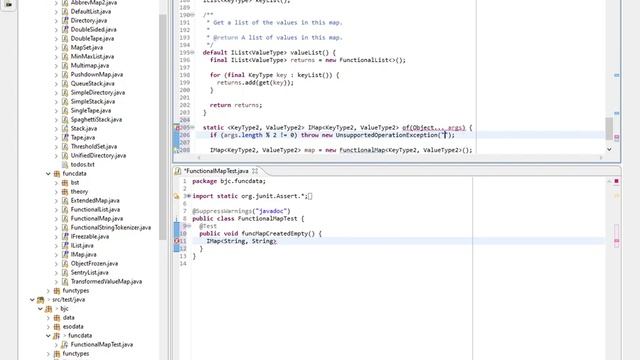Image resolution: width=640 pixels, height=360 pixels.
Task: Open DoubleTape.java file
Action: pos(92,38)
